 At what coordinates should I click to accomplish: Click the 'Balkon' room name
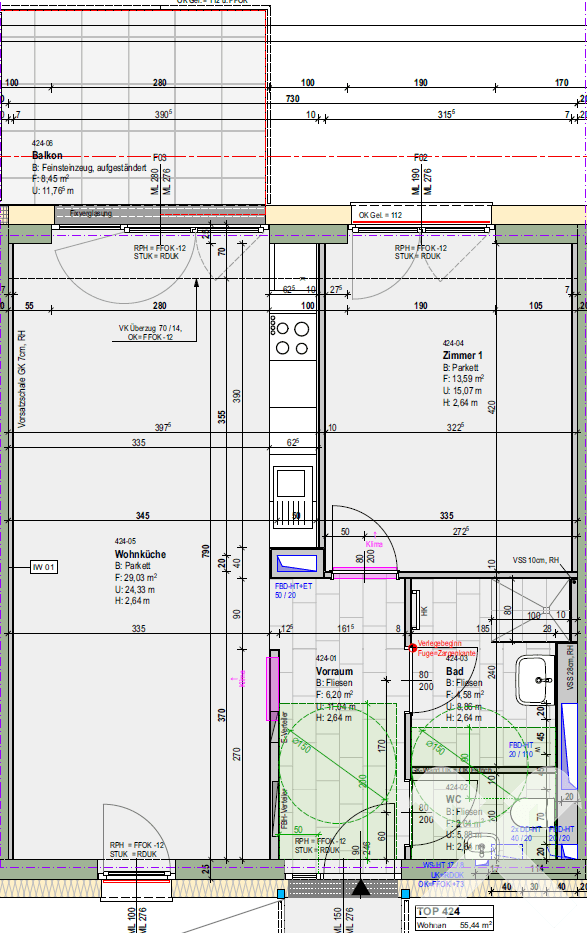pyautogui.click(x=47, y=155)
